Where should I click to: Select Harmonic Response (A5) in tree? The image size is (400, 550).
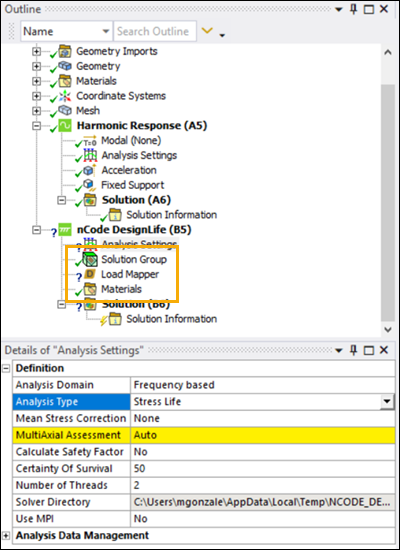tap(142, 126)
